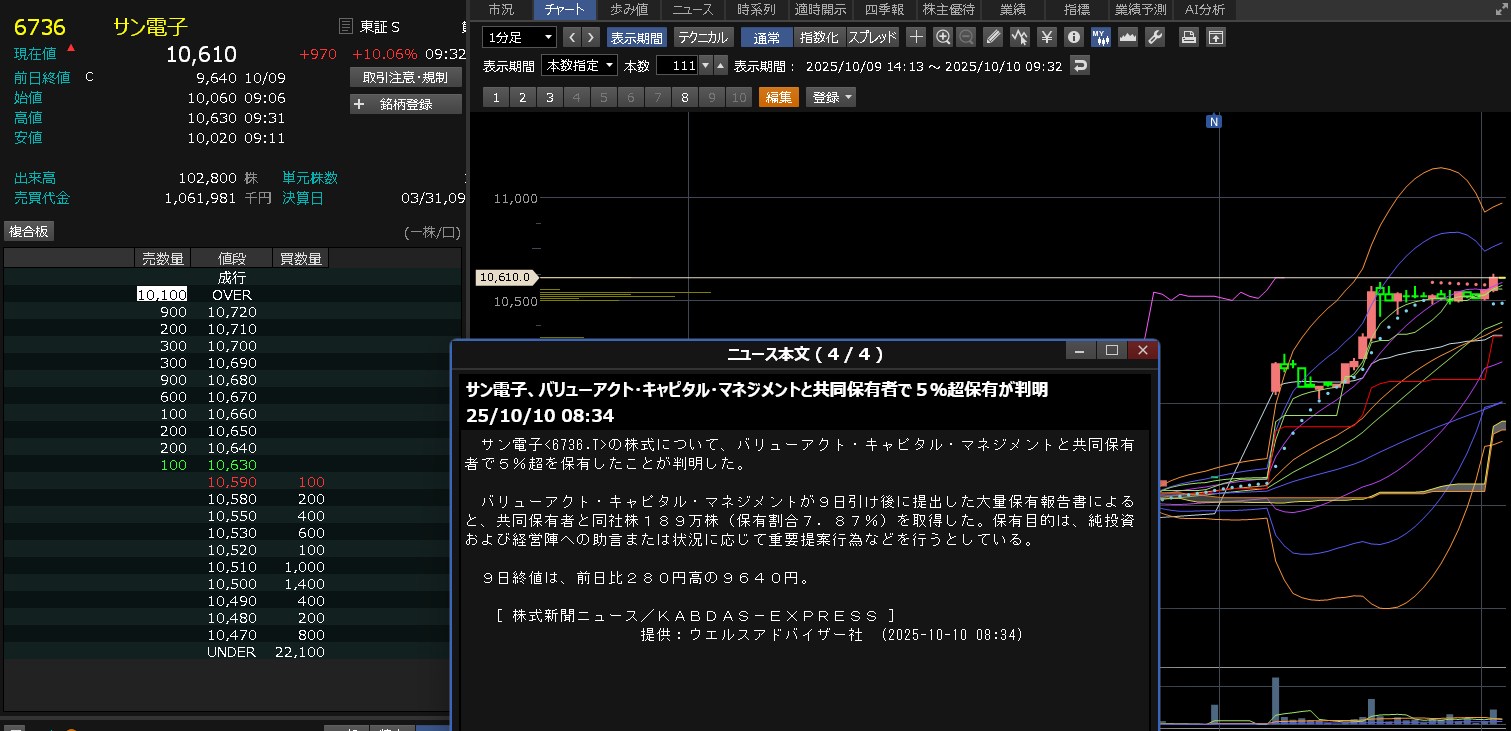
Task: Switch to the ニュース tab
Action: 693,9
